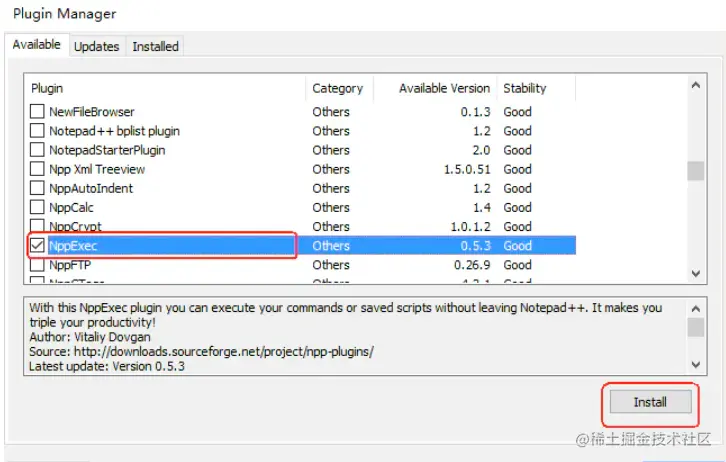
Task: Select the NppFTP name
Action: click(x=70, y=265)
